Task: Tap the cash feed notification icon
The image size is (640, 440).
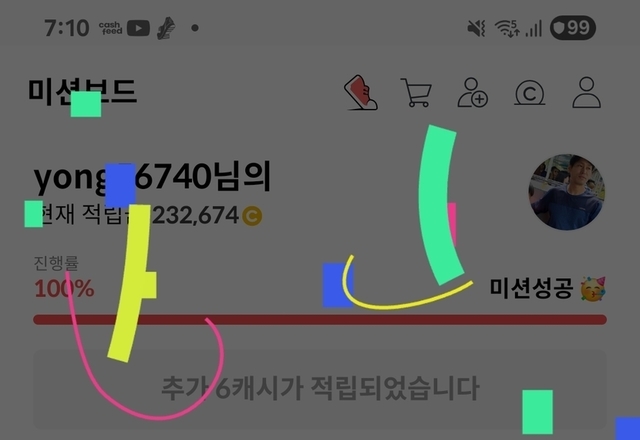Action: tap(110, 28)
